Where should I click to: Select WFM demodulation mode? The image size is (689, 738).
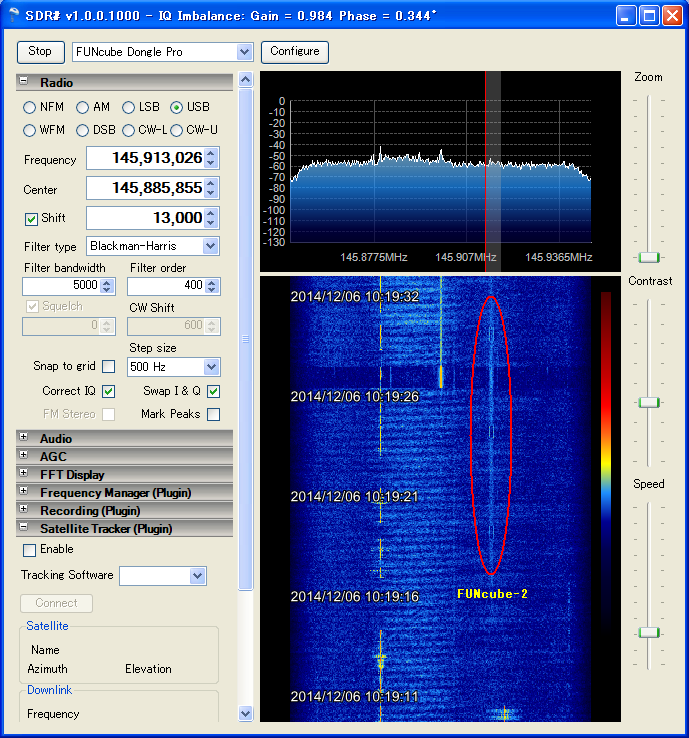pyautogui.click(x=29, y=130)
